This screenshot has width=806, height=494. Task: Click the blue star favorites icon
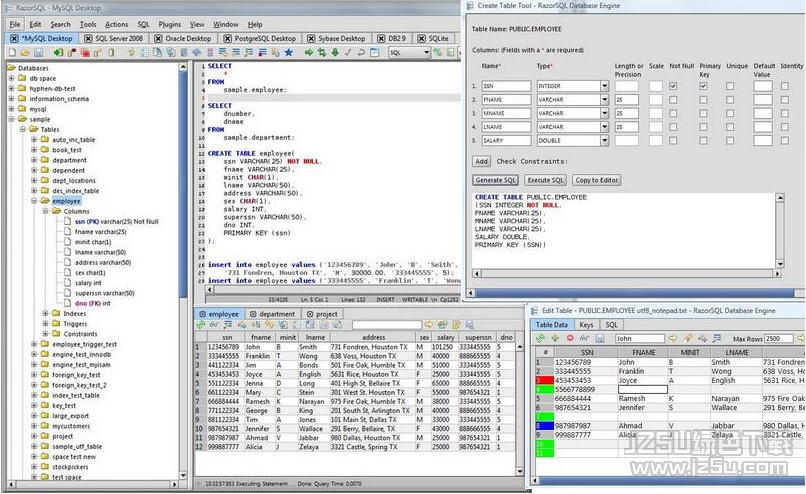(289, 52)
